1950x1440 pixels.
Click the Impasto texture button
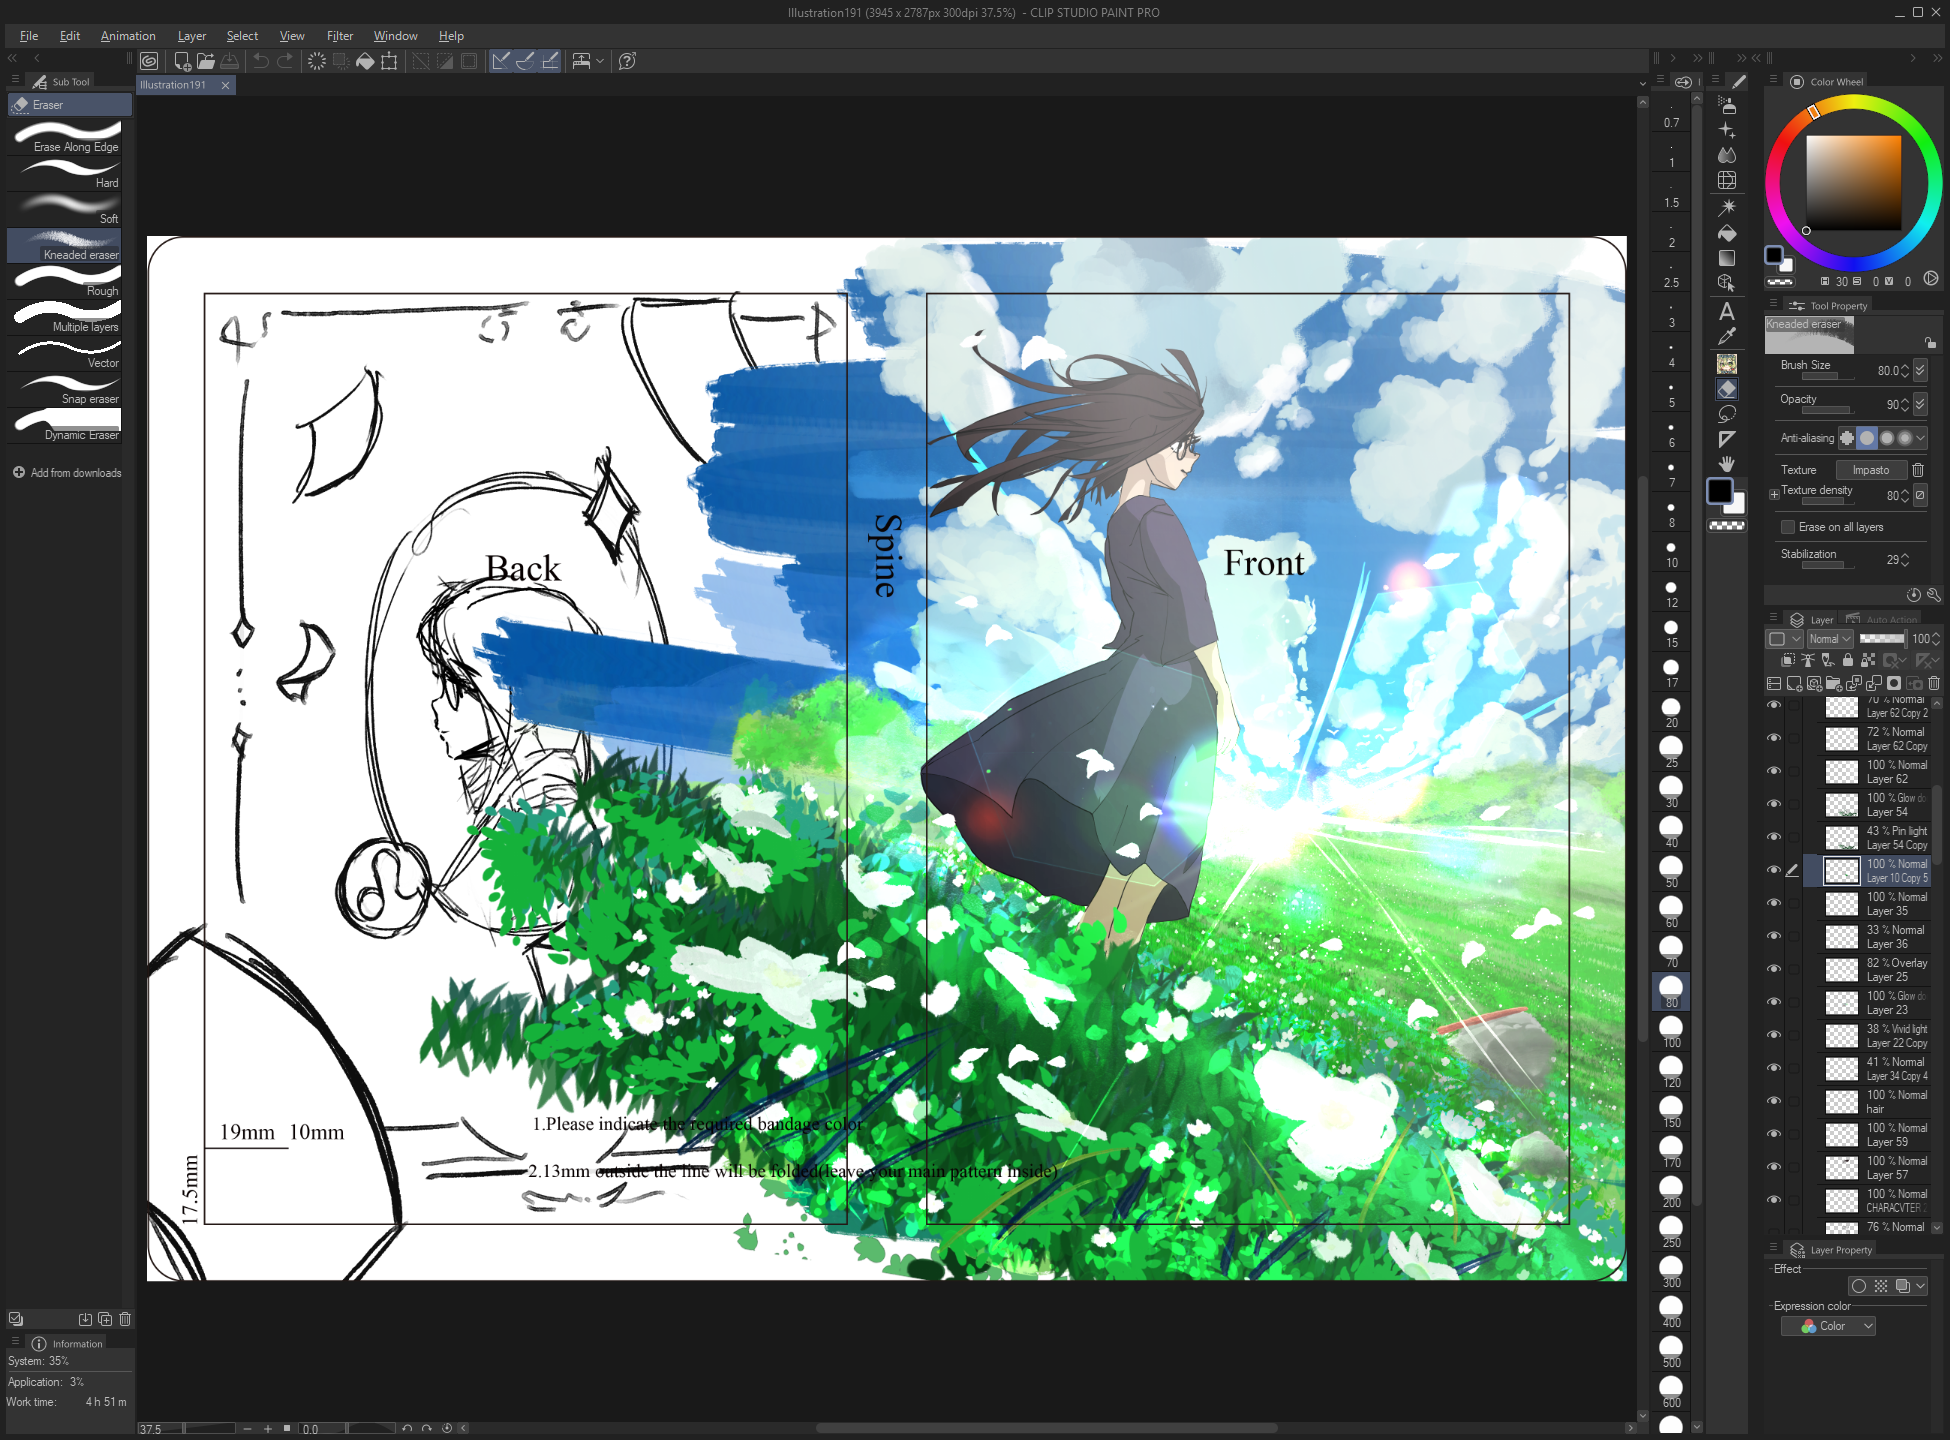click(1870, 470)
